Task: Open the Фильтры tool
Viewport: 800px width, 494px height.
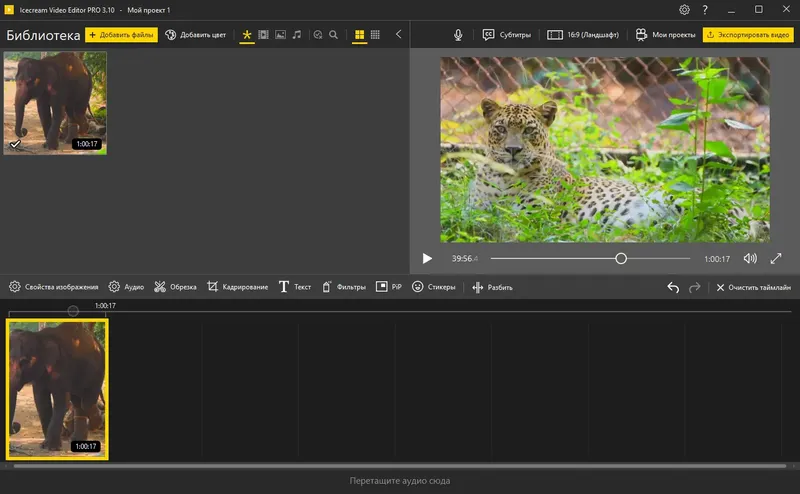Action: tap(344, 287)
